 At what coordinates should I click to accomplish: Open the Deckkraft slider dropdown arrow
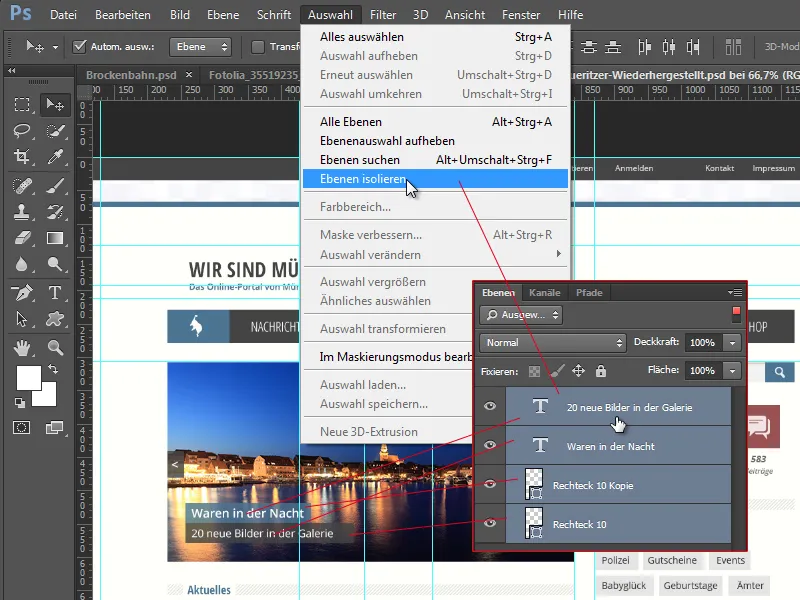732,343
